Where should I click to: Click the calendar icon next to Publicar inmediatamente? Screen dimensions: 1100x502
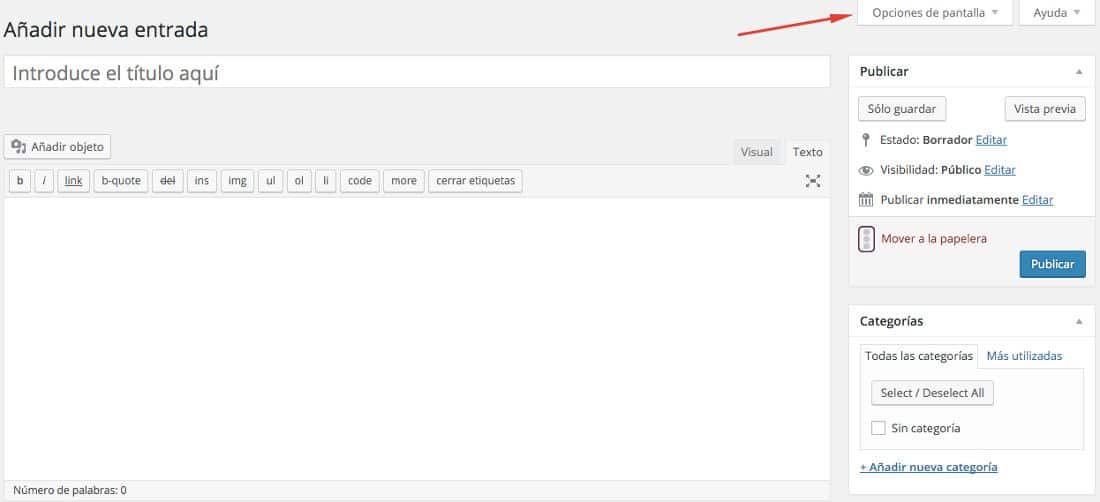[x=866, y=200]
